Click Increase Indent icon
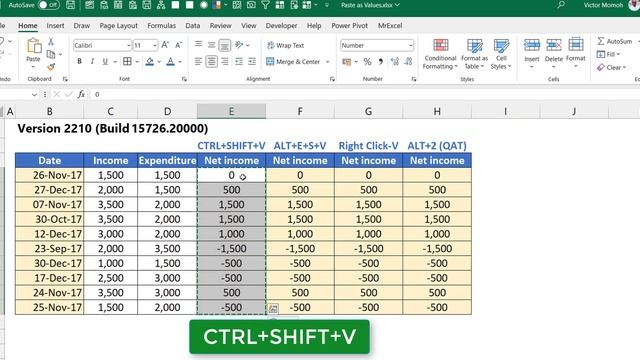The width and height of the screenshot is (640, 360). (x=252, y=62)
